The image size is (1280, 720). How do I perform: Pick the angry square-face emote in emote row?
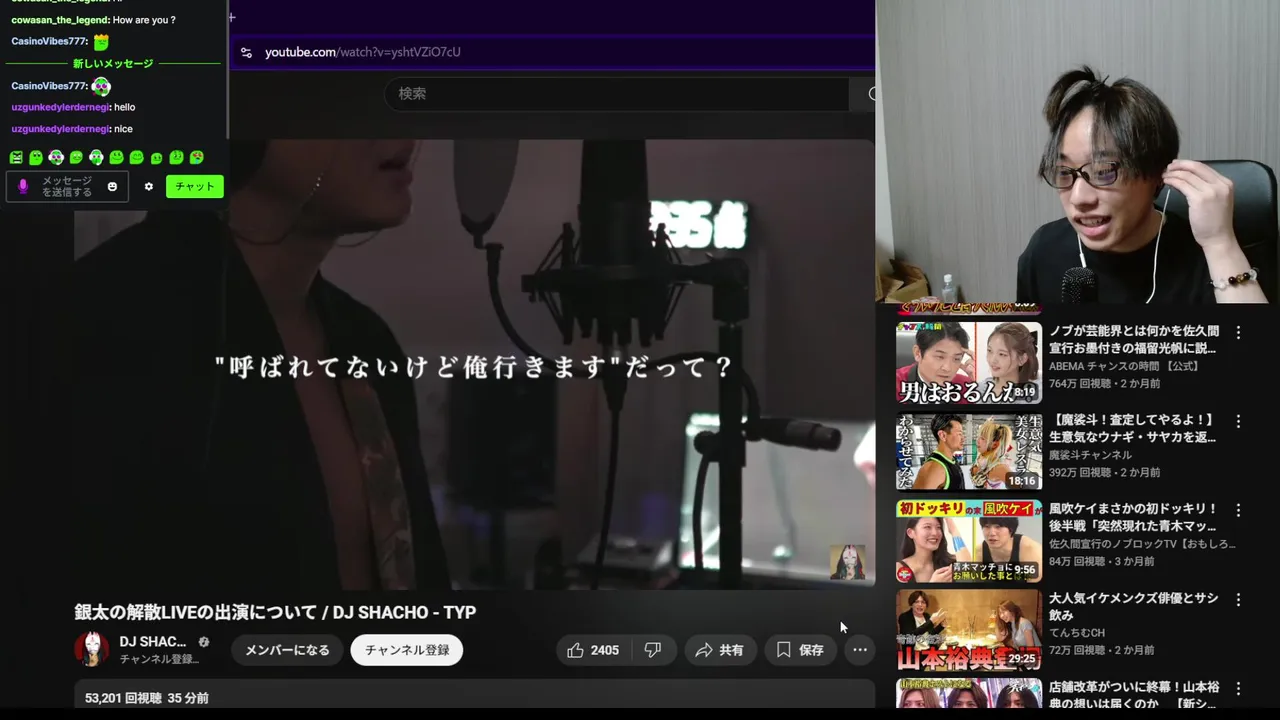[16, 158]
